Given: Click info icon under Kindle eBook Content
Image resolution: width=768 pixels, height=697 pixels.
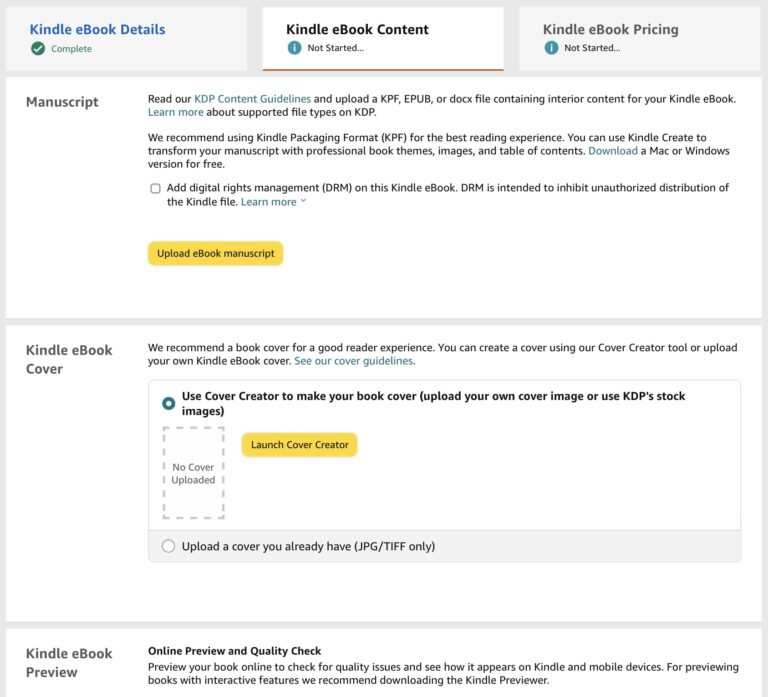Looking at the screenshot, I should tap(294, 48).
